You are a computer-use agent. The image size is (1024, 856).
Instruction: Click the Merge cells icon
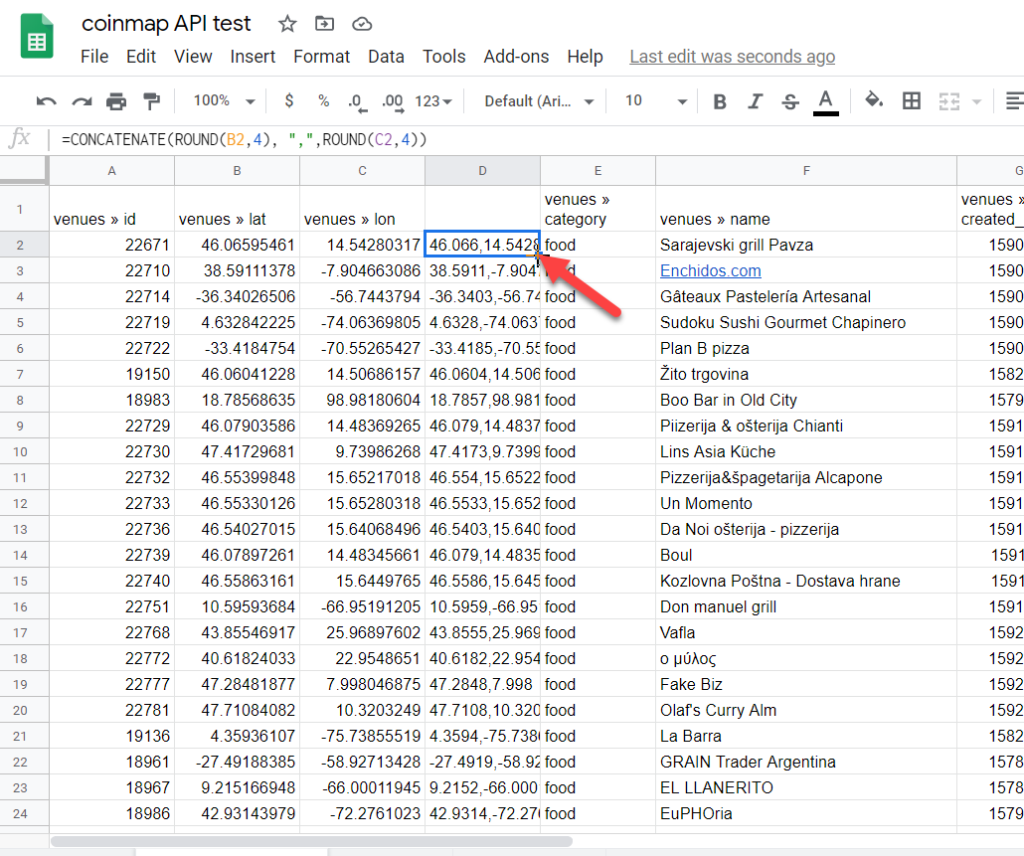point(949,101)
